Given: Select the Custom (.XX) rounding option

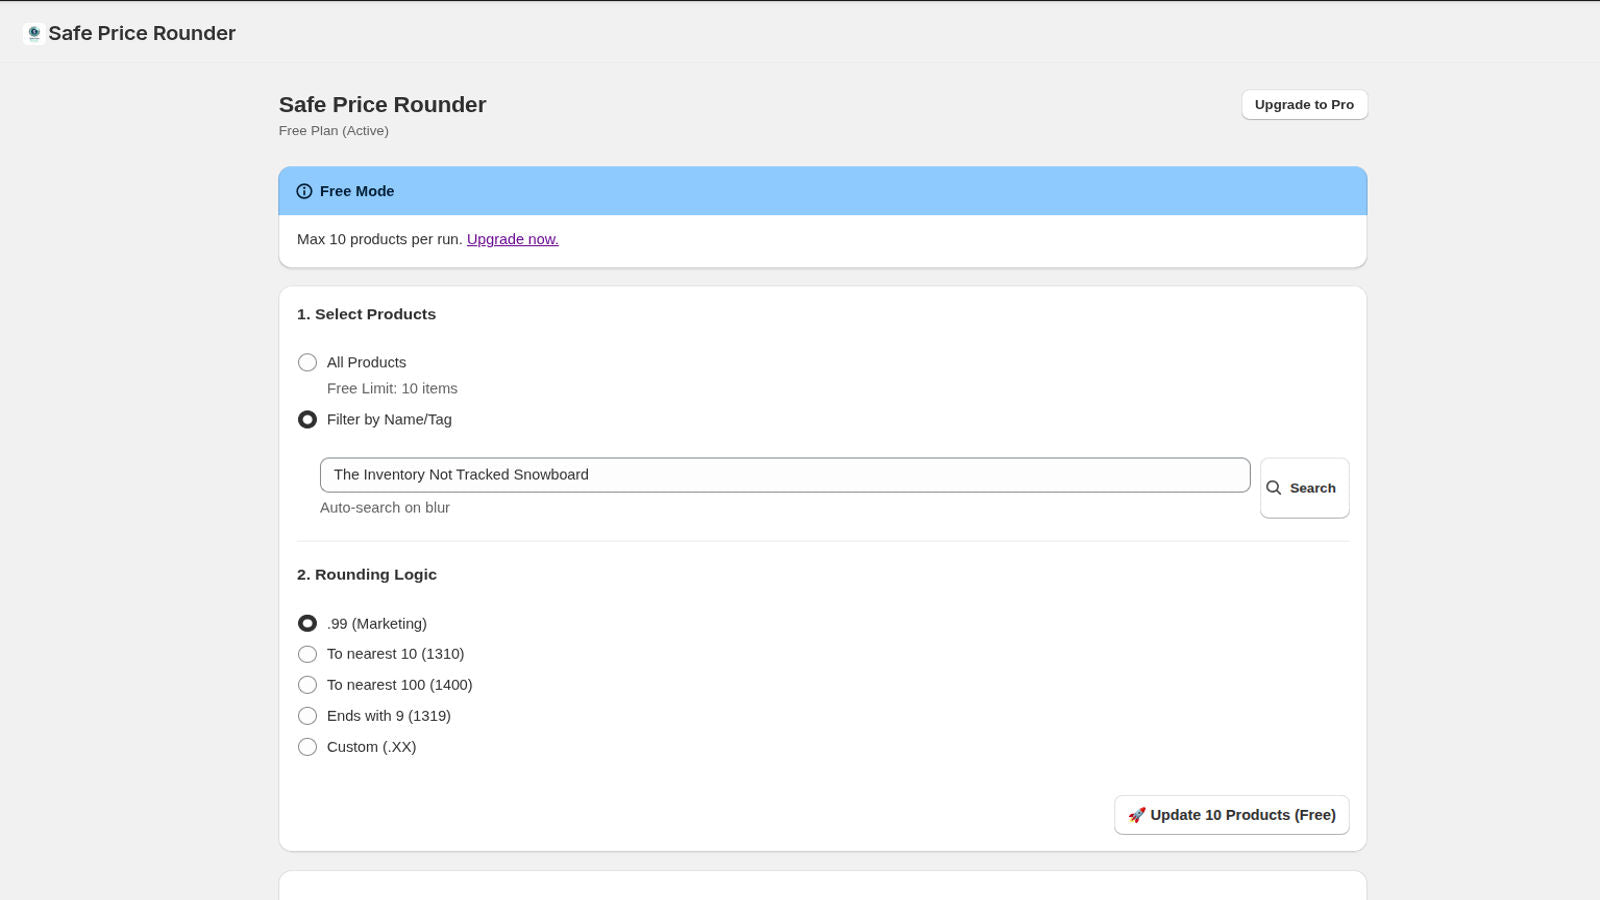Looking at the screenshot, I should [x=307, y=746].
